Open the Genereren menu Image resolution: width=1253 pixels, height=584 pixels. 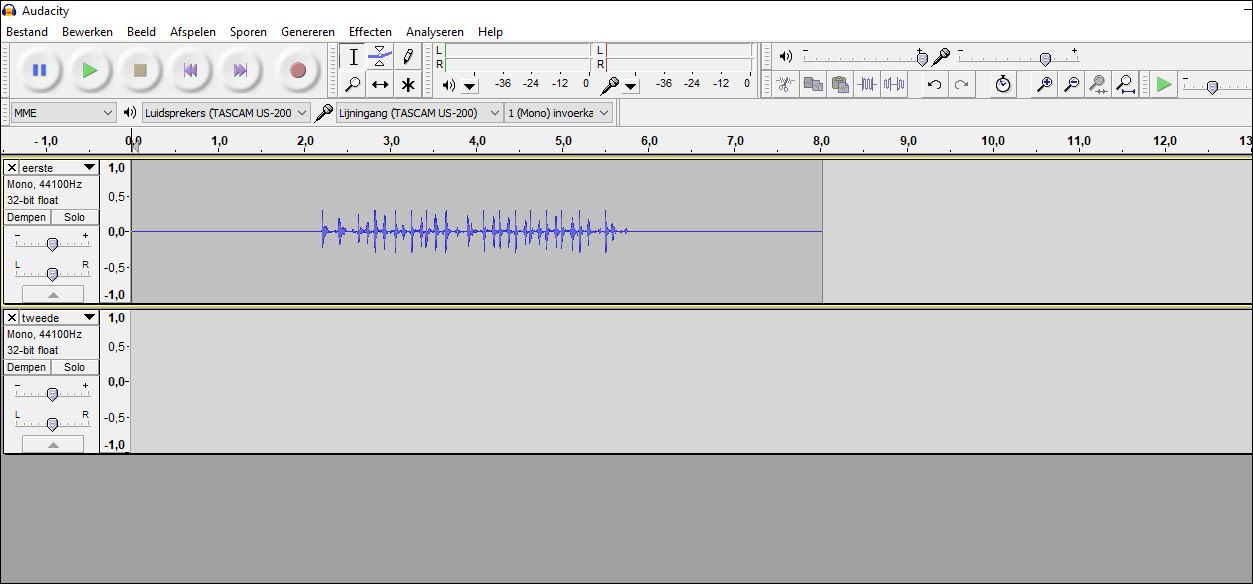point(308,32)
